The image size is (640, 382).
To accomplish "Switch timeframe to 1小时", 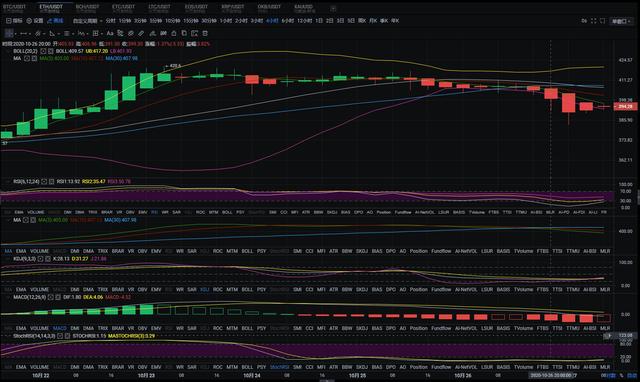I will 226,20.
